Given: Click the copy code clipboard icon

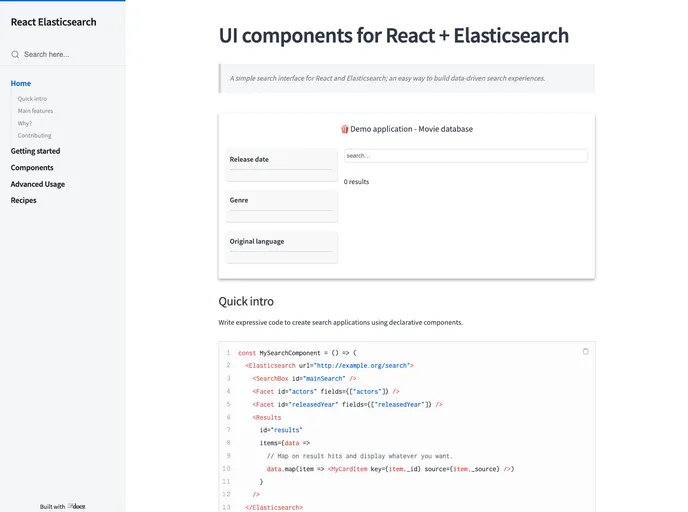Looking at the screenshot, I should click(585, 351).
